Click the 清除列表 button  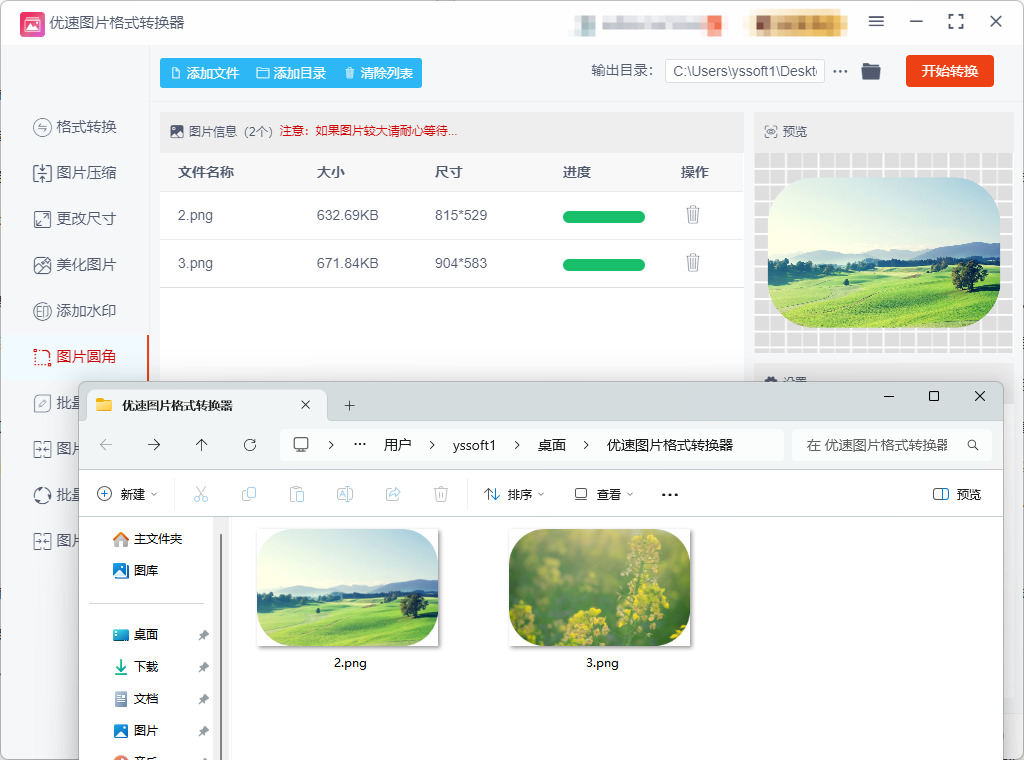[379, 73]
